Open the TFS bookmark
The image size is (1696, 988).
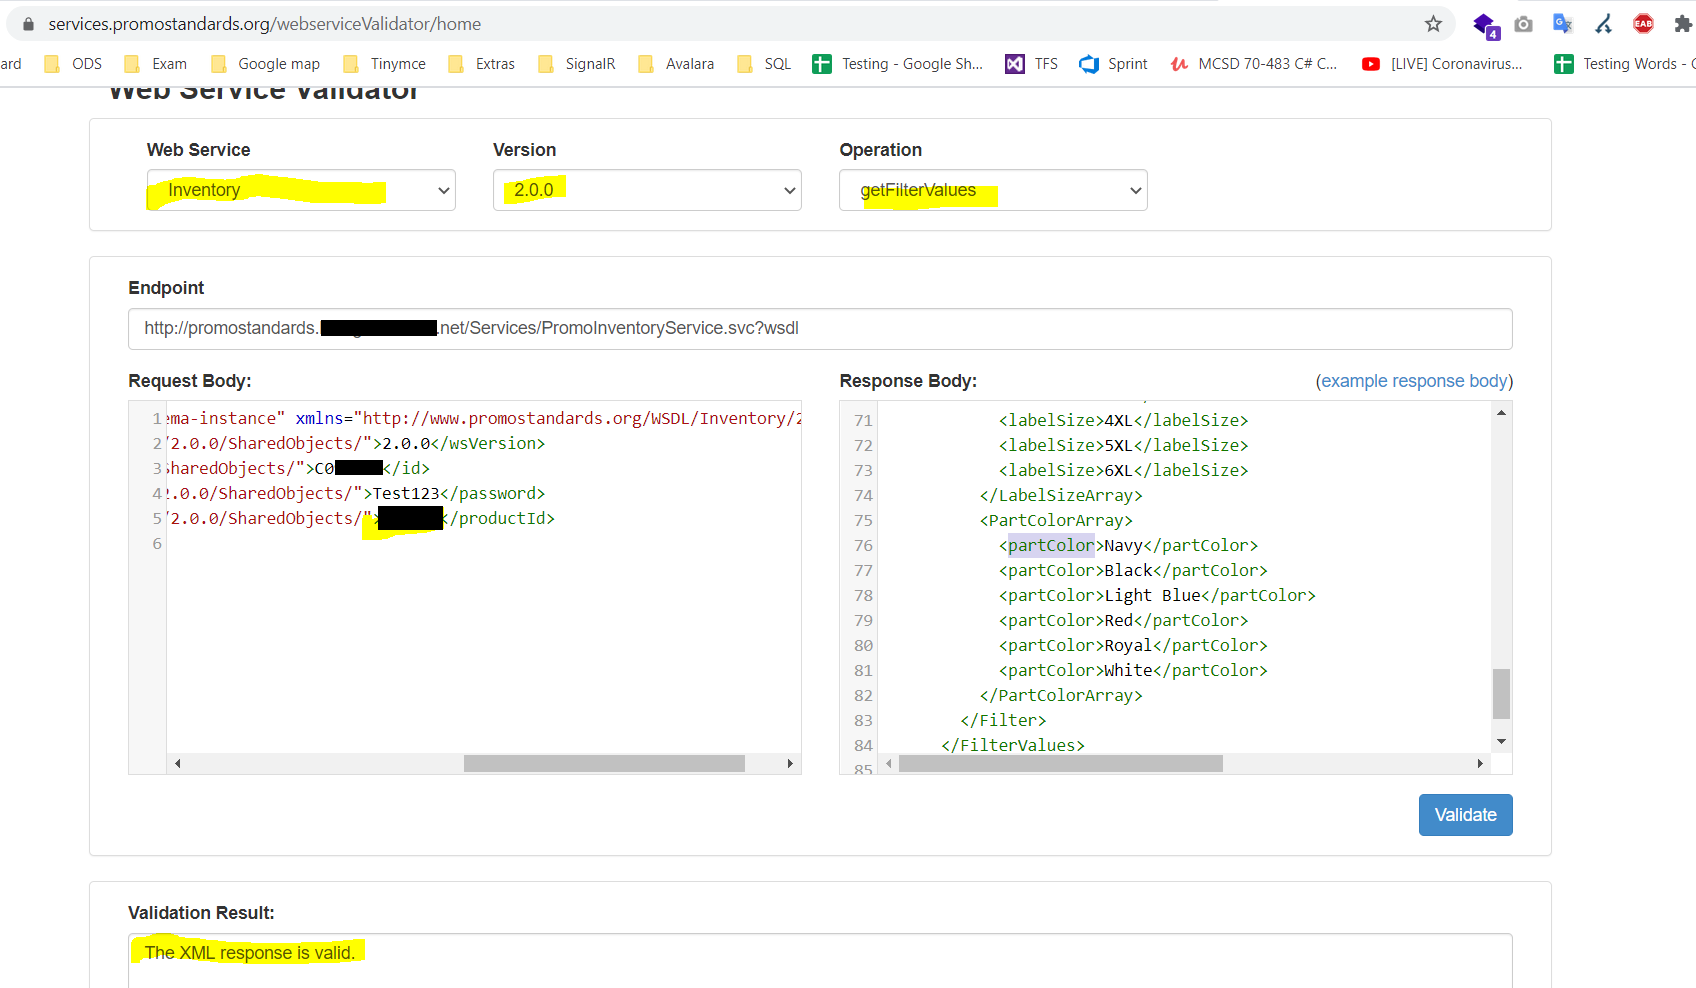pos(1032,64)
